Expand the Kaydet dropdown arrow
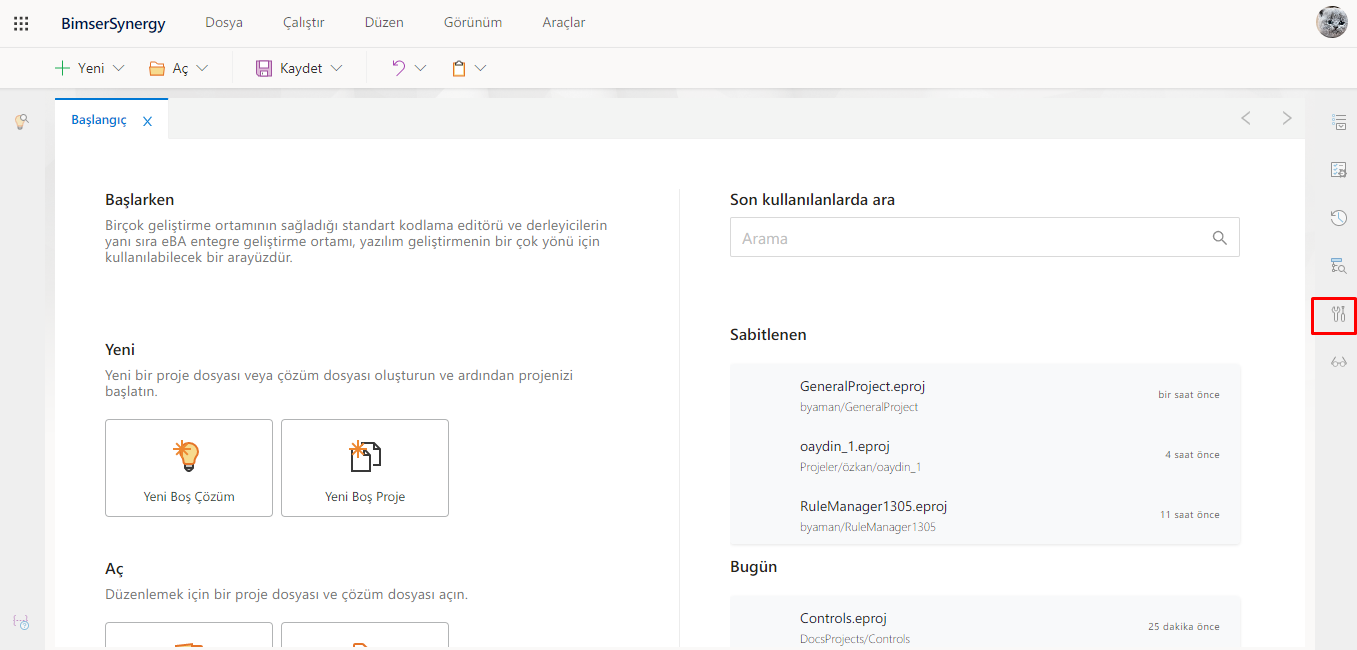Screen dimensions: 1357x650 [x=336, y=68]
